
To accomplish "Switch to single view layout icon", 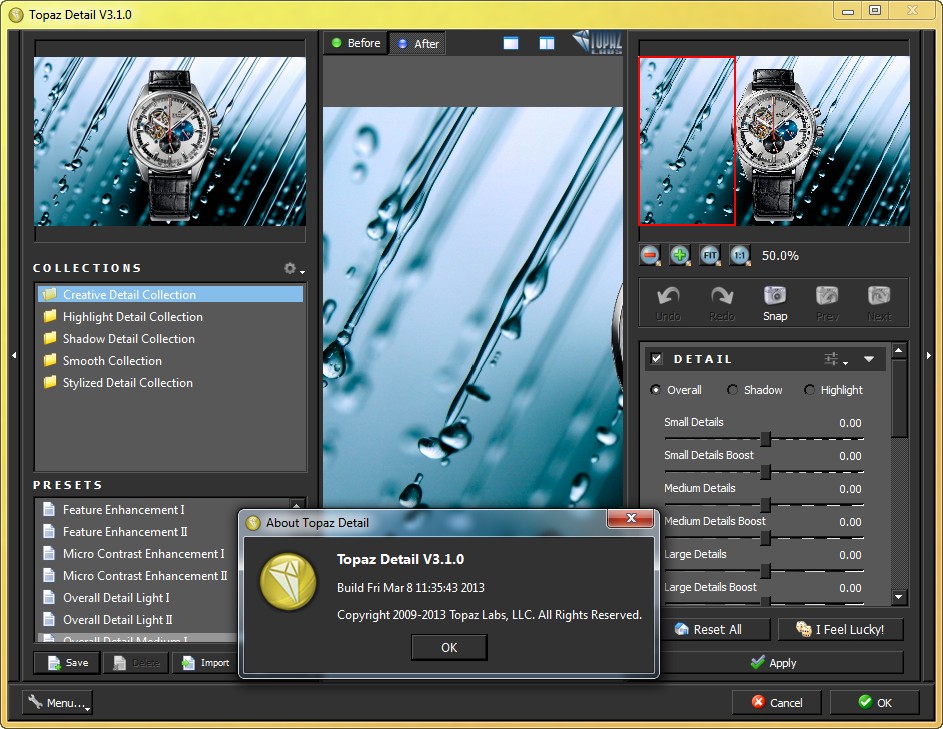I will (511, 43).
